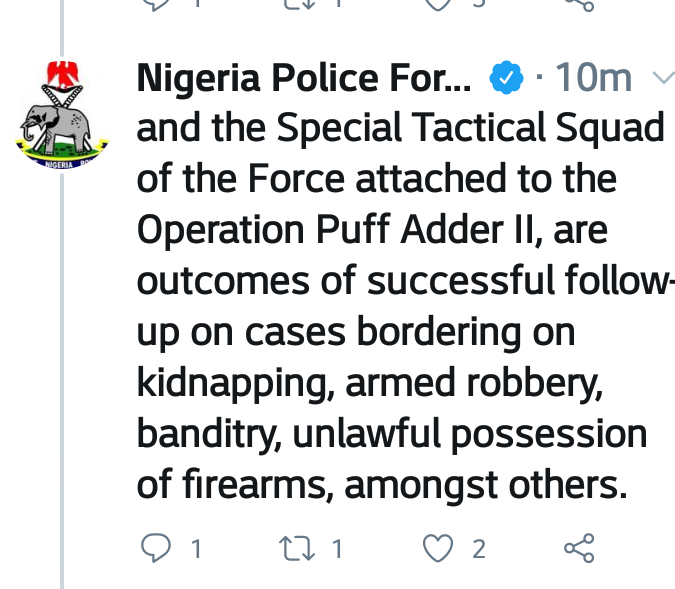Open the tweet via the 10m timestamp

(x=593, y=78)
